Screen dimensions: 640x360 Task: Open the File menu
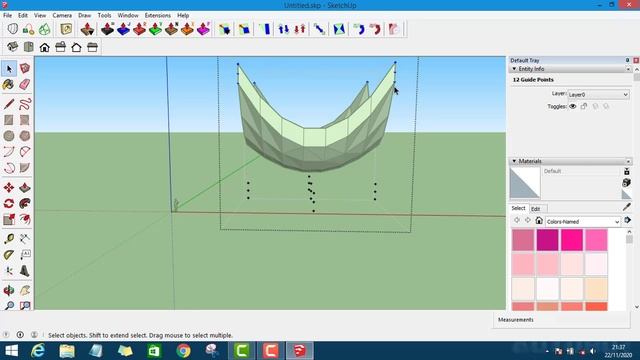[7, 15]
